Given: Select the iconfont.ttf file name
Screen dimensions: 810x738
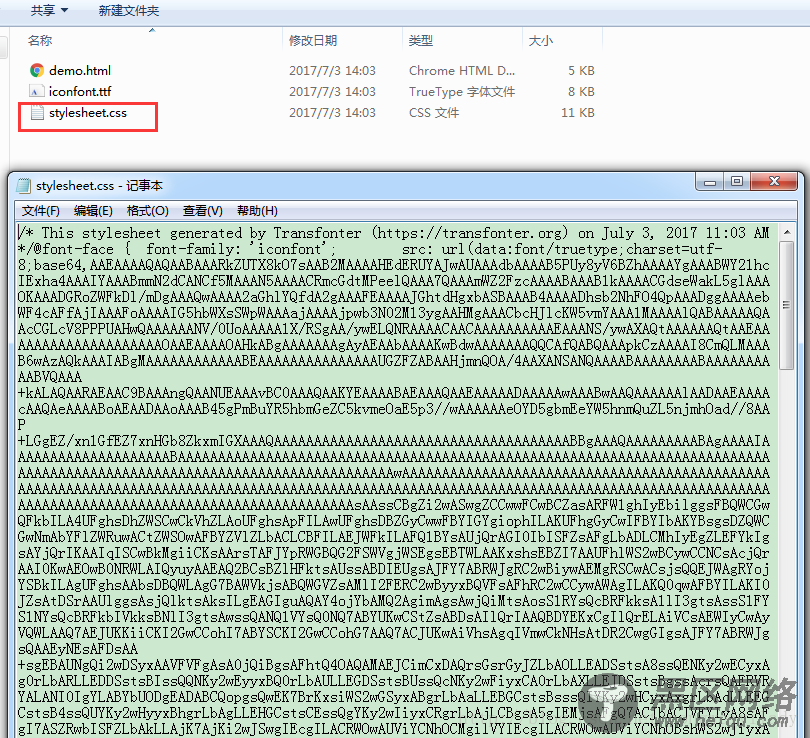Looking at the screenshot, I should tap(80, 91).
